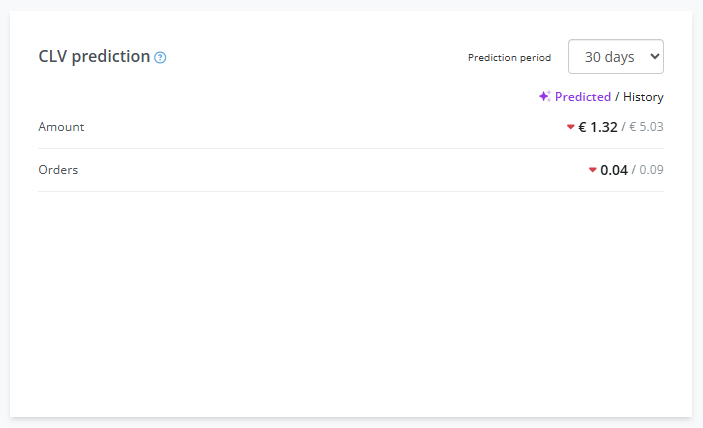Click the slash between Predicted and History
The height and width of the screenshot is (428, 703).
617,97
